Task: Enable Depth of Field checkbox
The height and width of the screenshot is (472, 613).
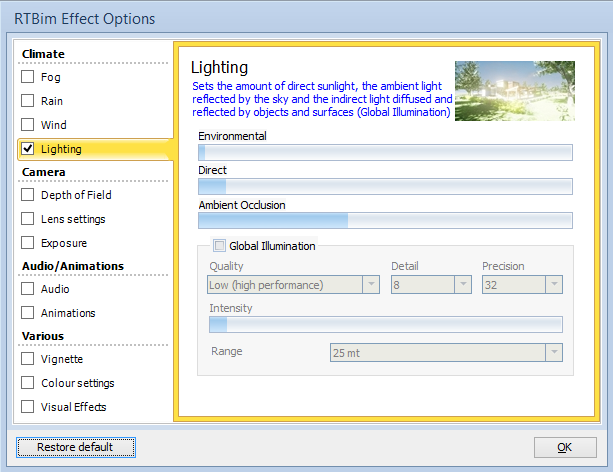Action: (27, 194)
